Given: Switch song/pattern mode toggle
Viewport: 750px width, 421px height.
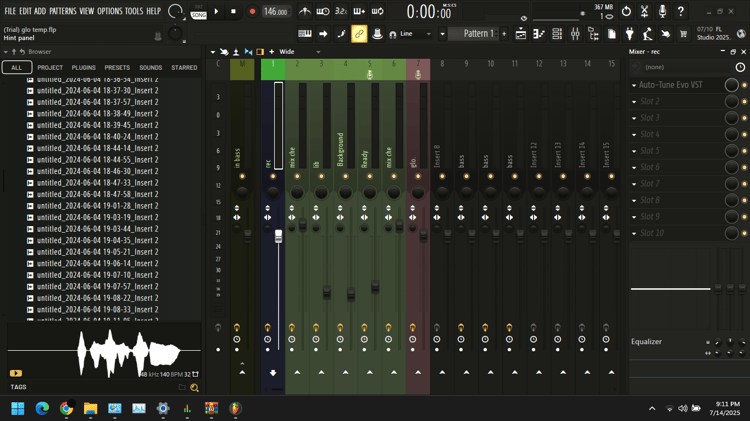Looking at the screenshot, I should (x=199, y=11).
